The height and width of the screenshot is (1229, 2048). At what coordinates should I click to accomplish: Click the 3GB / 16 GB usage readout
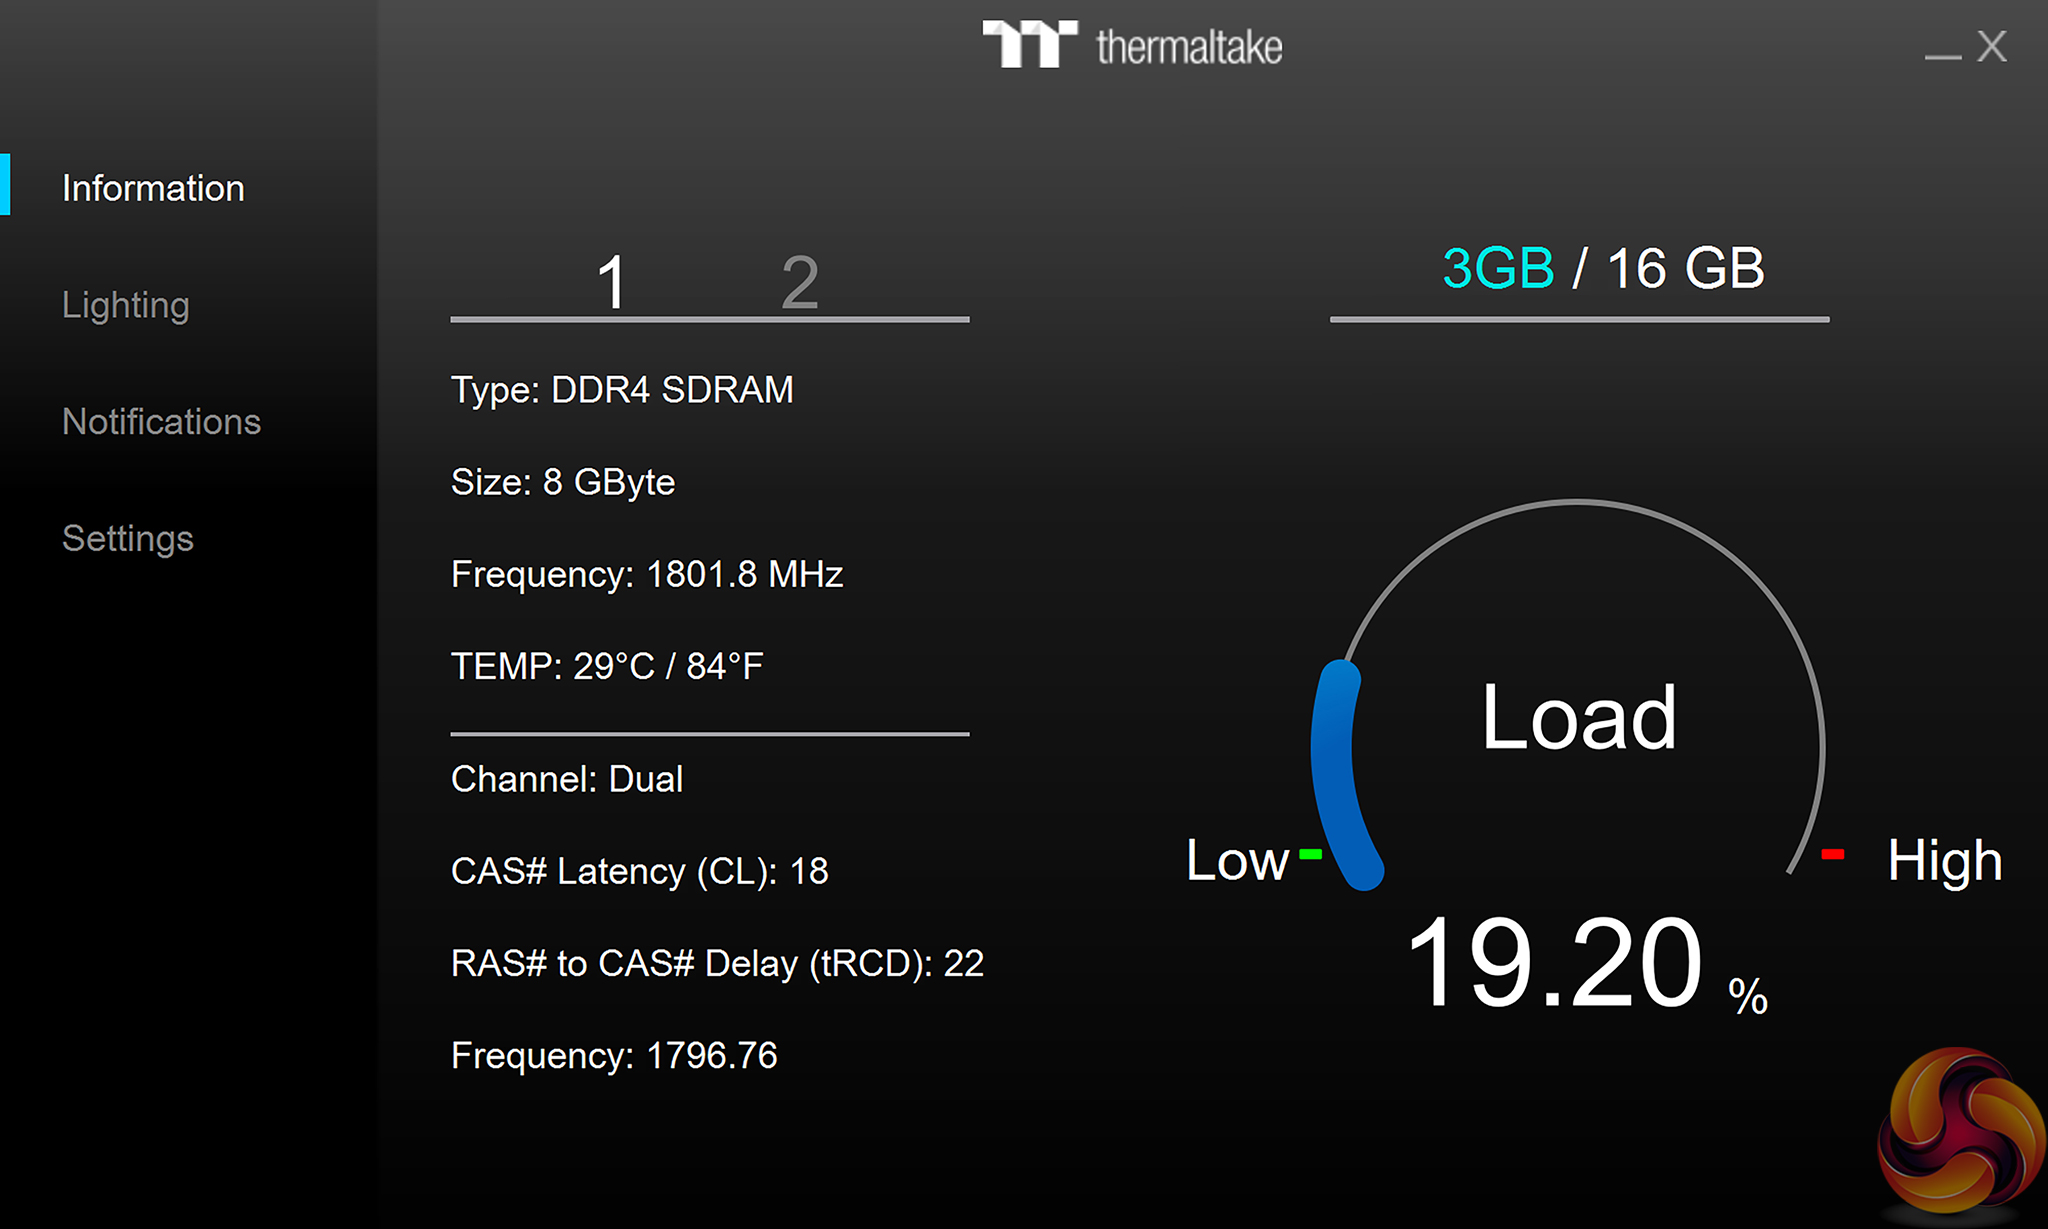pos(1603,268)
